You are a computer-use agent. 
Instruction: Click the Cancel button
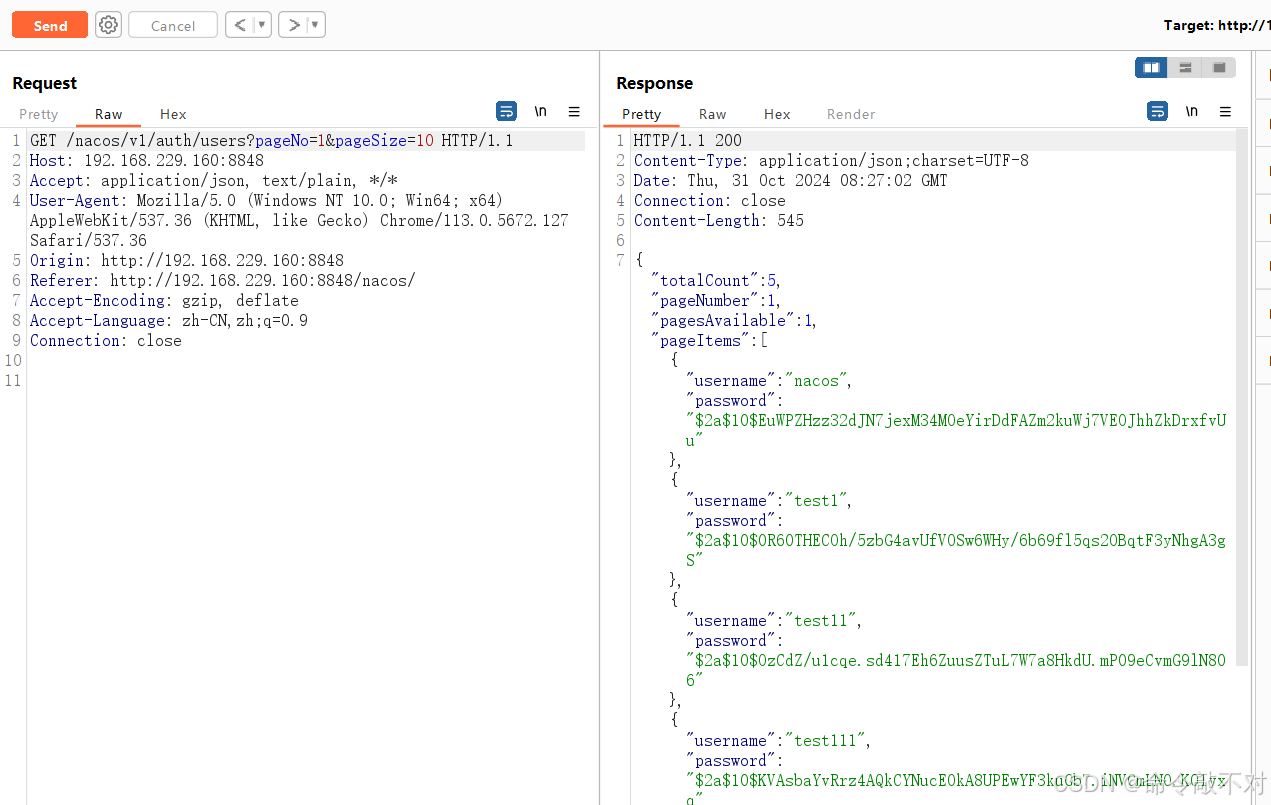[173, 25]
